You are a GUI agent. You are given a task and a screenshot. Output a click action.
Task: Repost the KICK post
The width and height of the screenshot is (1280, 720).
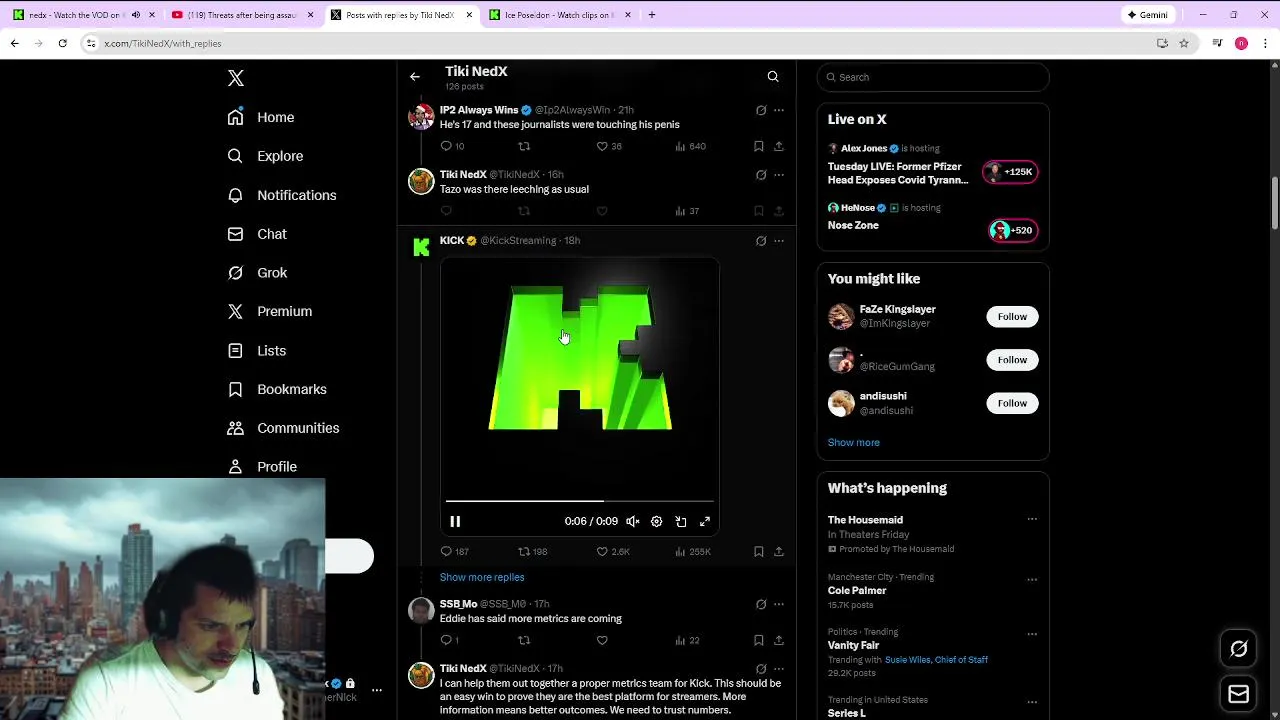point(532,551)
